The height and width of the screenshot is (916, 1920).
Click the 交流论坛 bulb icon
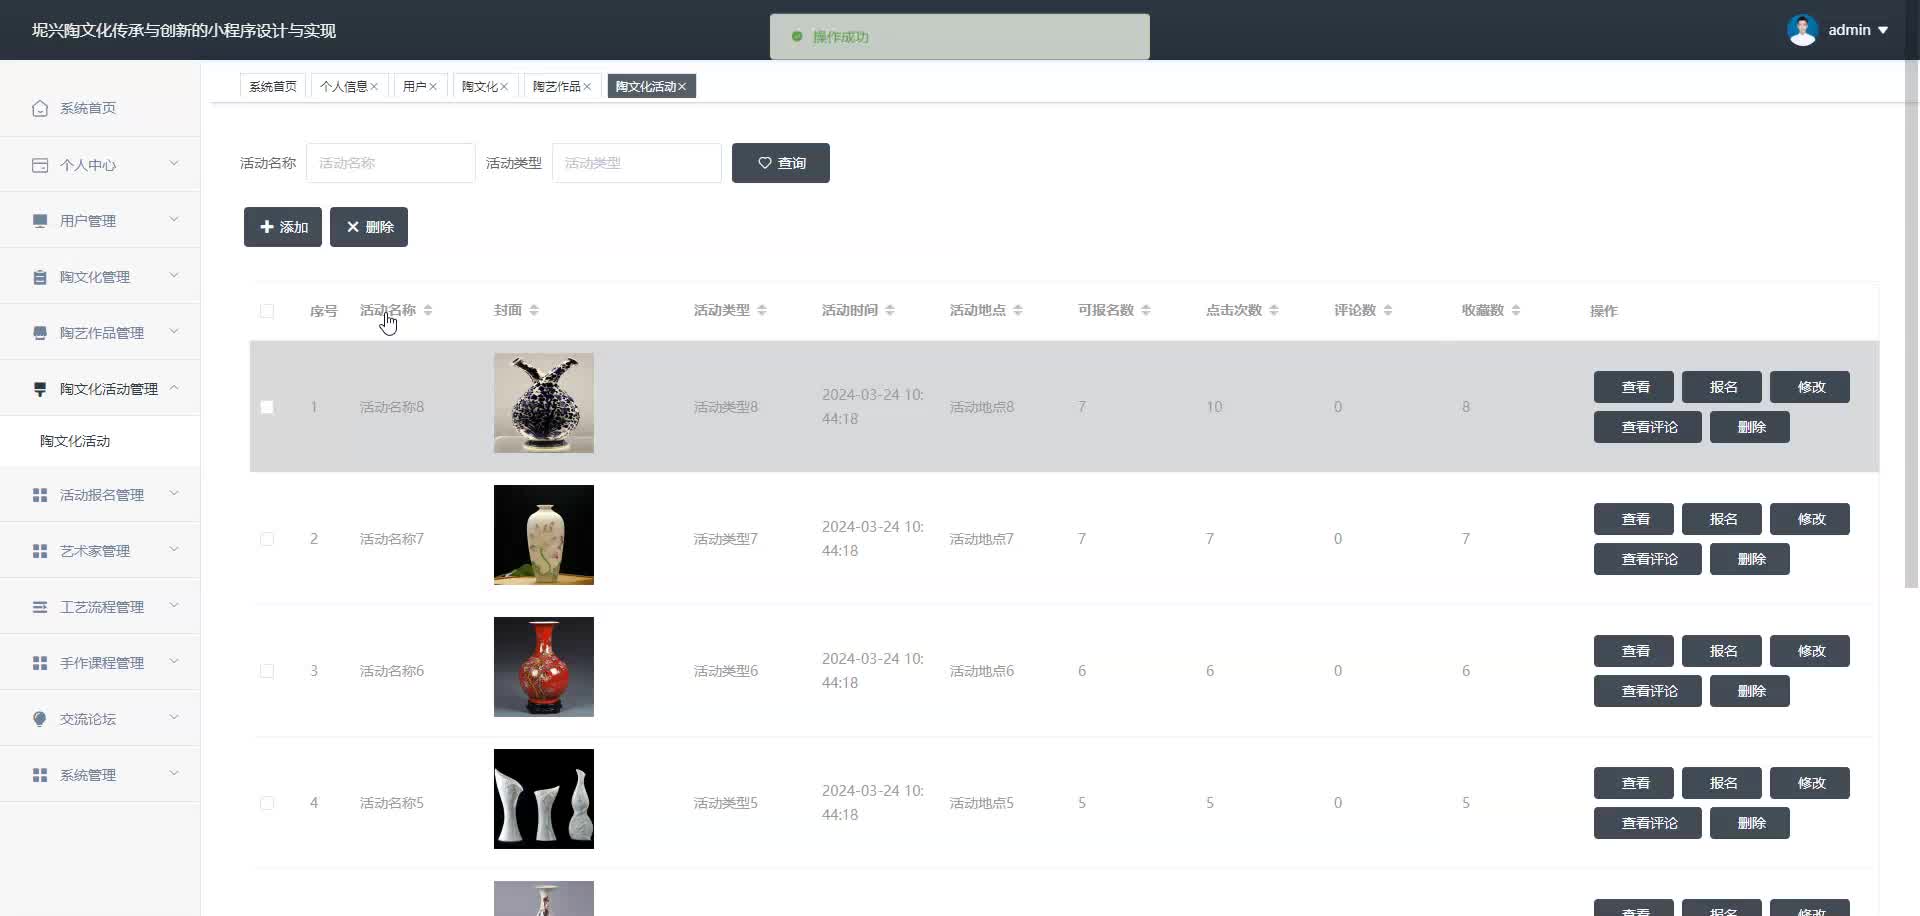(x=40, y=719)
